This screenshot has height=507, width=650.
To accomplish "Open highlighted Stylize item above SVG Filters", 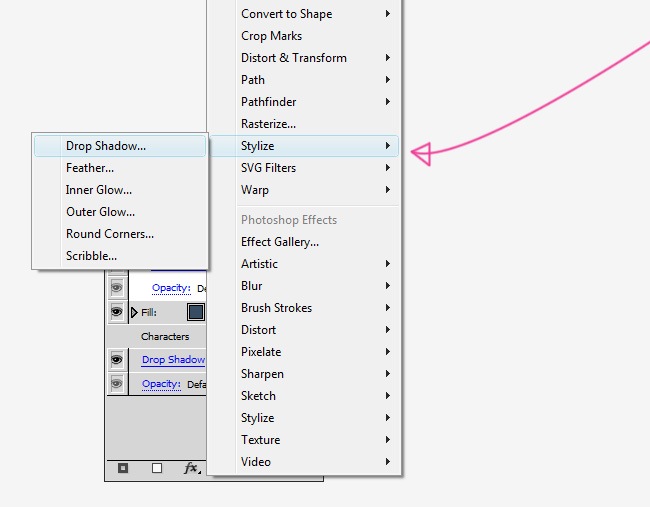I will (304, 146).
